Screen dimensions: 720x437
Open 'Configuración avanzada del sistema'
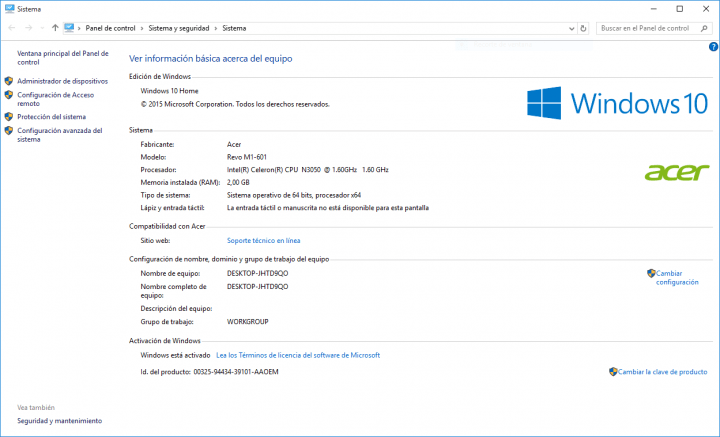(x=60, y=135)
